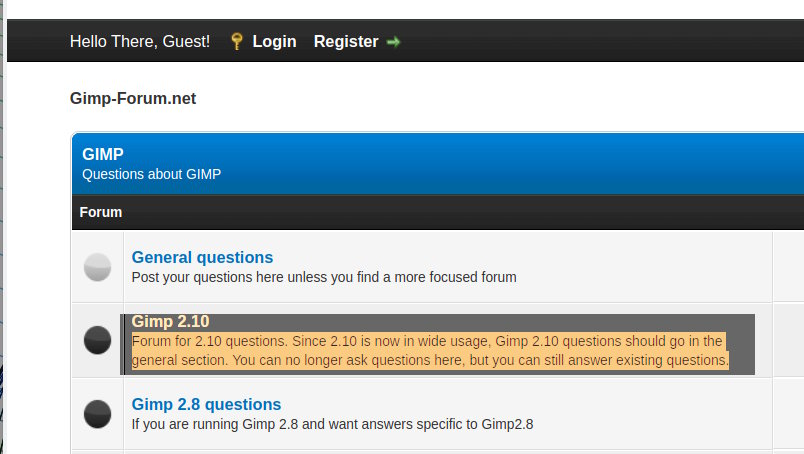Click the Gimp 2.10 forum status icon
Image resolution: width=804 pixels, height=454 pixels.
tap(97, 340)
